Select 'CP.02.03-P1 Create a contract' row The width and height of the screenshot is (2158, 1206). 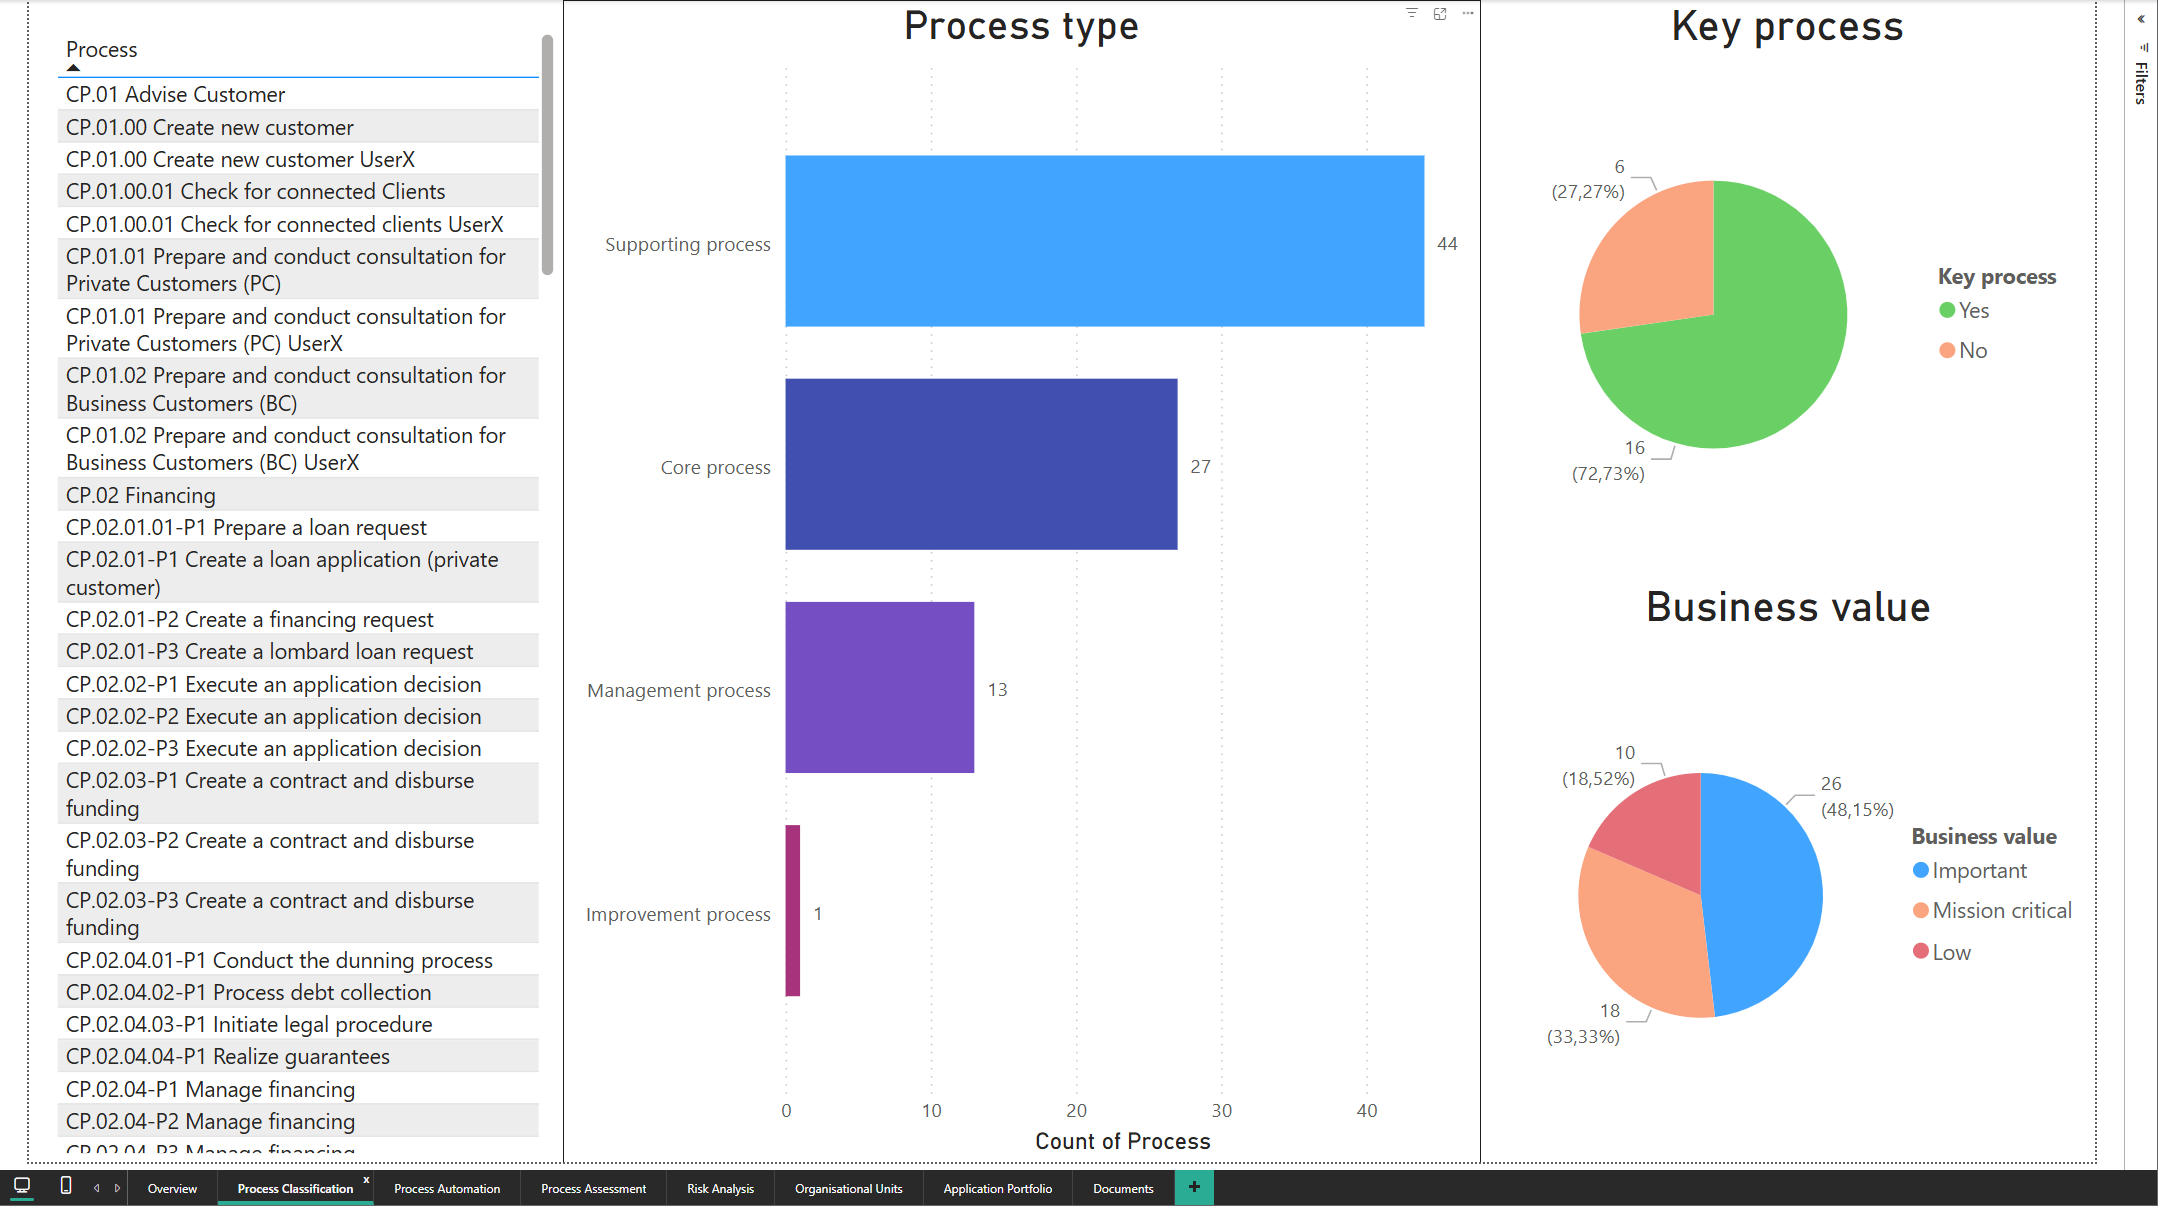(x=298, y=794)
